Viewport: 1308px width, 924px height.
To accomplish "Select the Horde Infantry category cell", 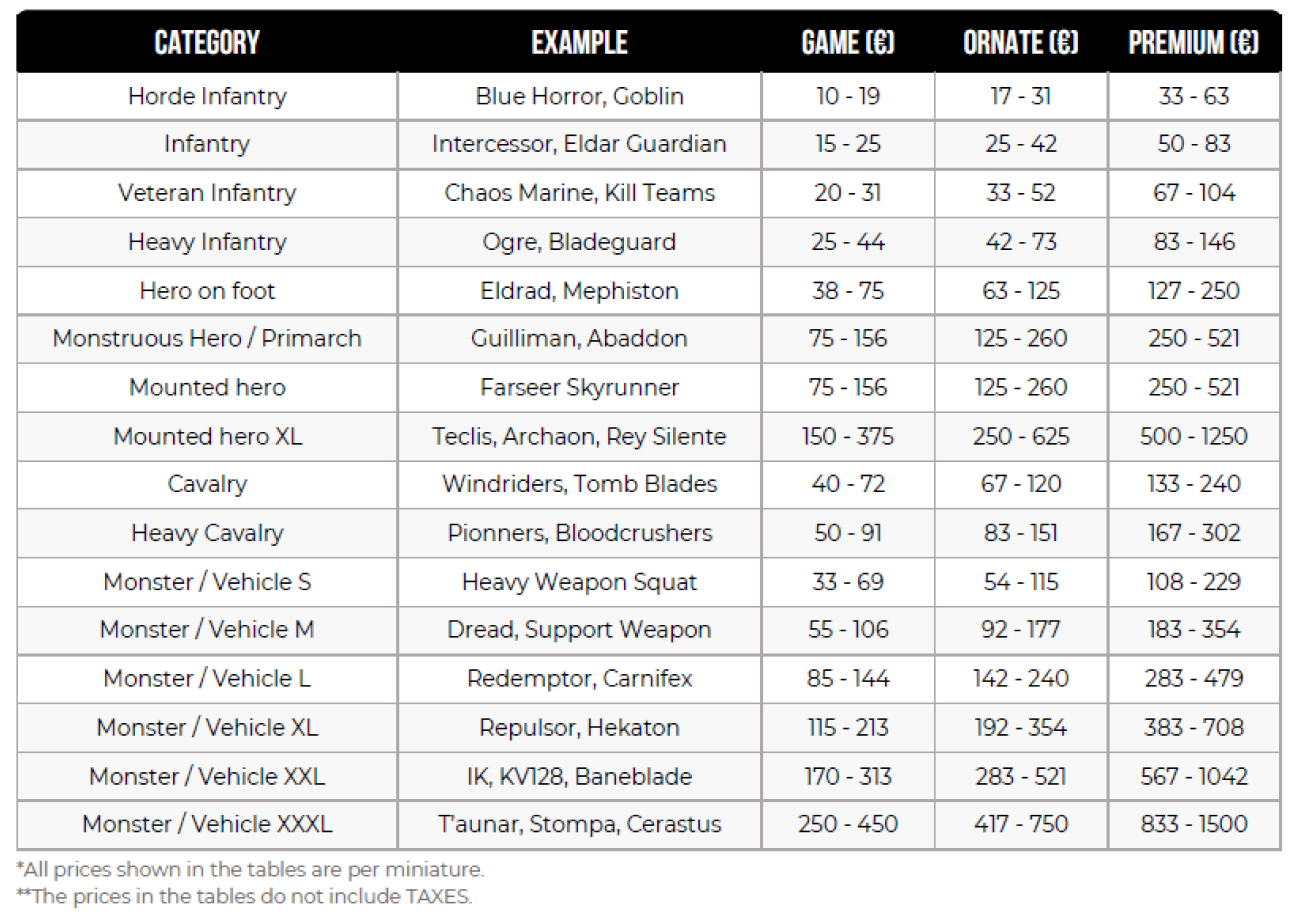I will pos(207,97).
